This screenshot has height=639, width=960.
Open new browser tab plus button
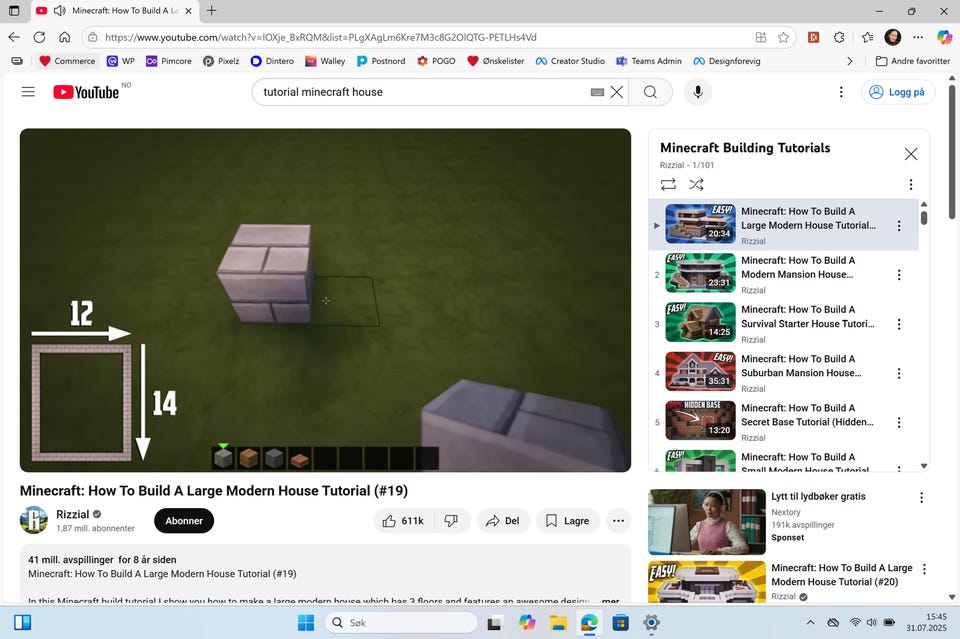pos(211,10)
